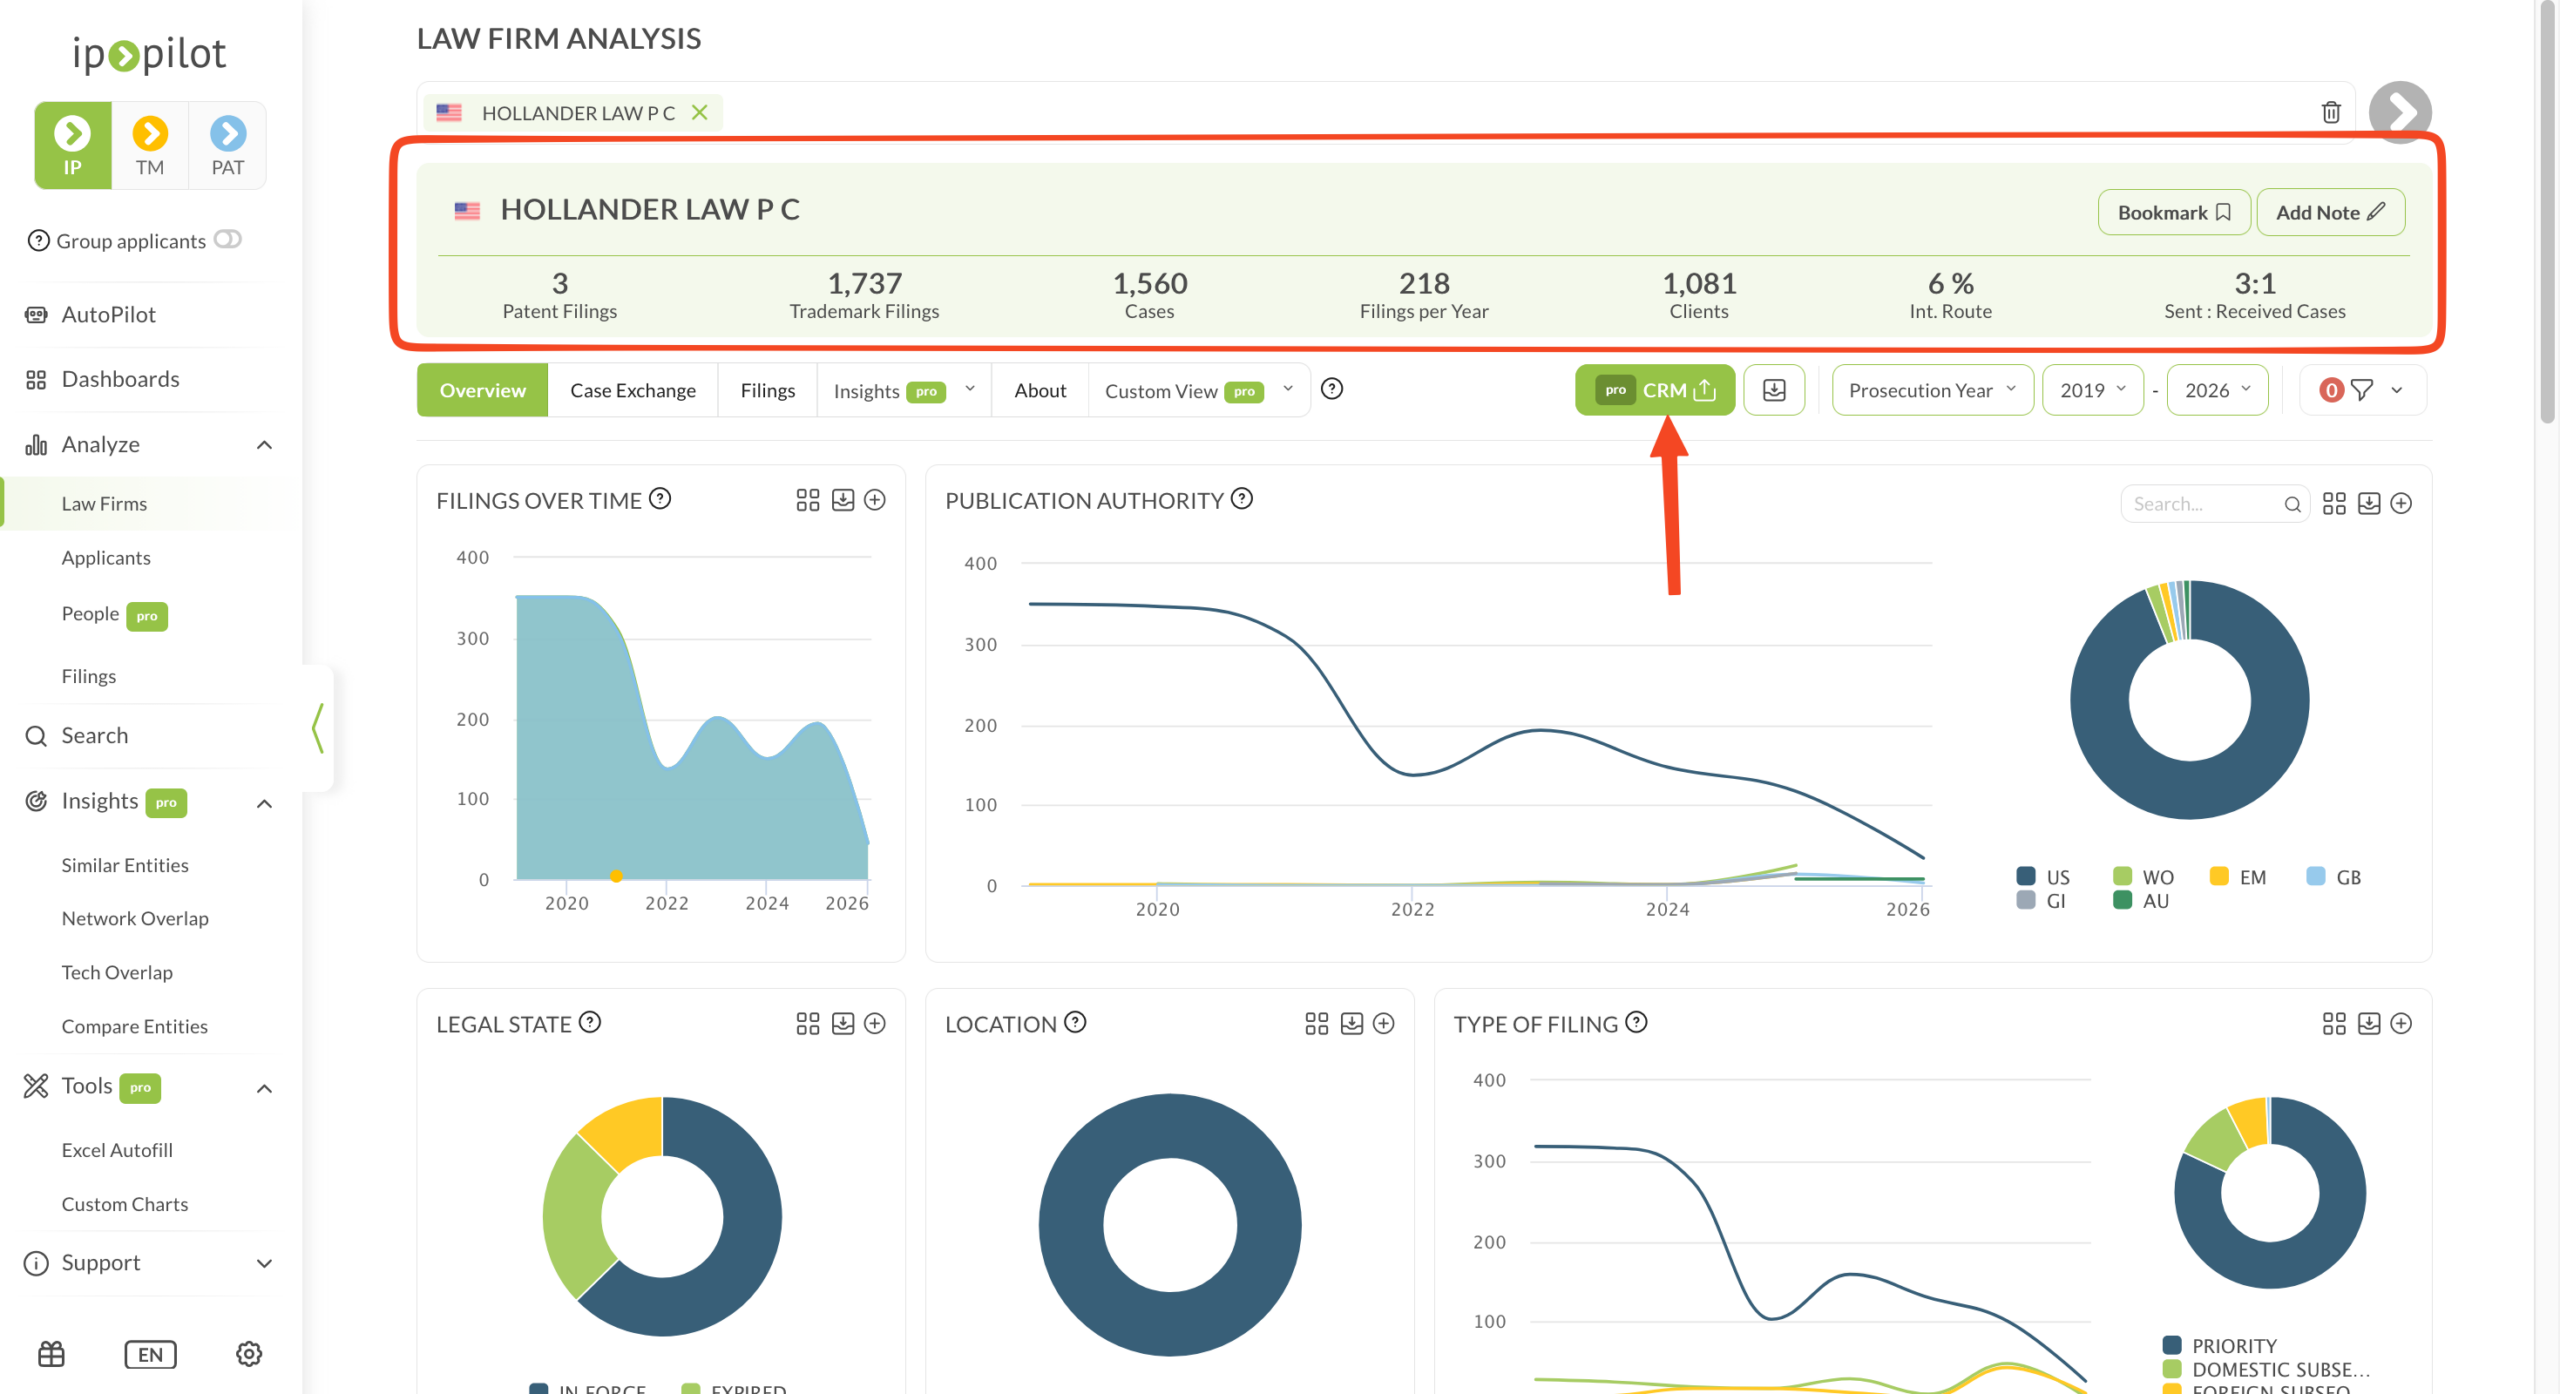Image resolution: width=2560 pixels, height=1394 pixels.
Task: Switch to the About tab
Action: tap(1040, 390)
